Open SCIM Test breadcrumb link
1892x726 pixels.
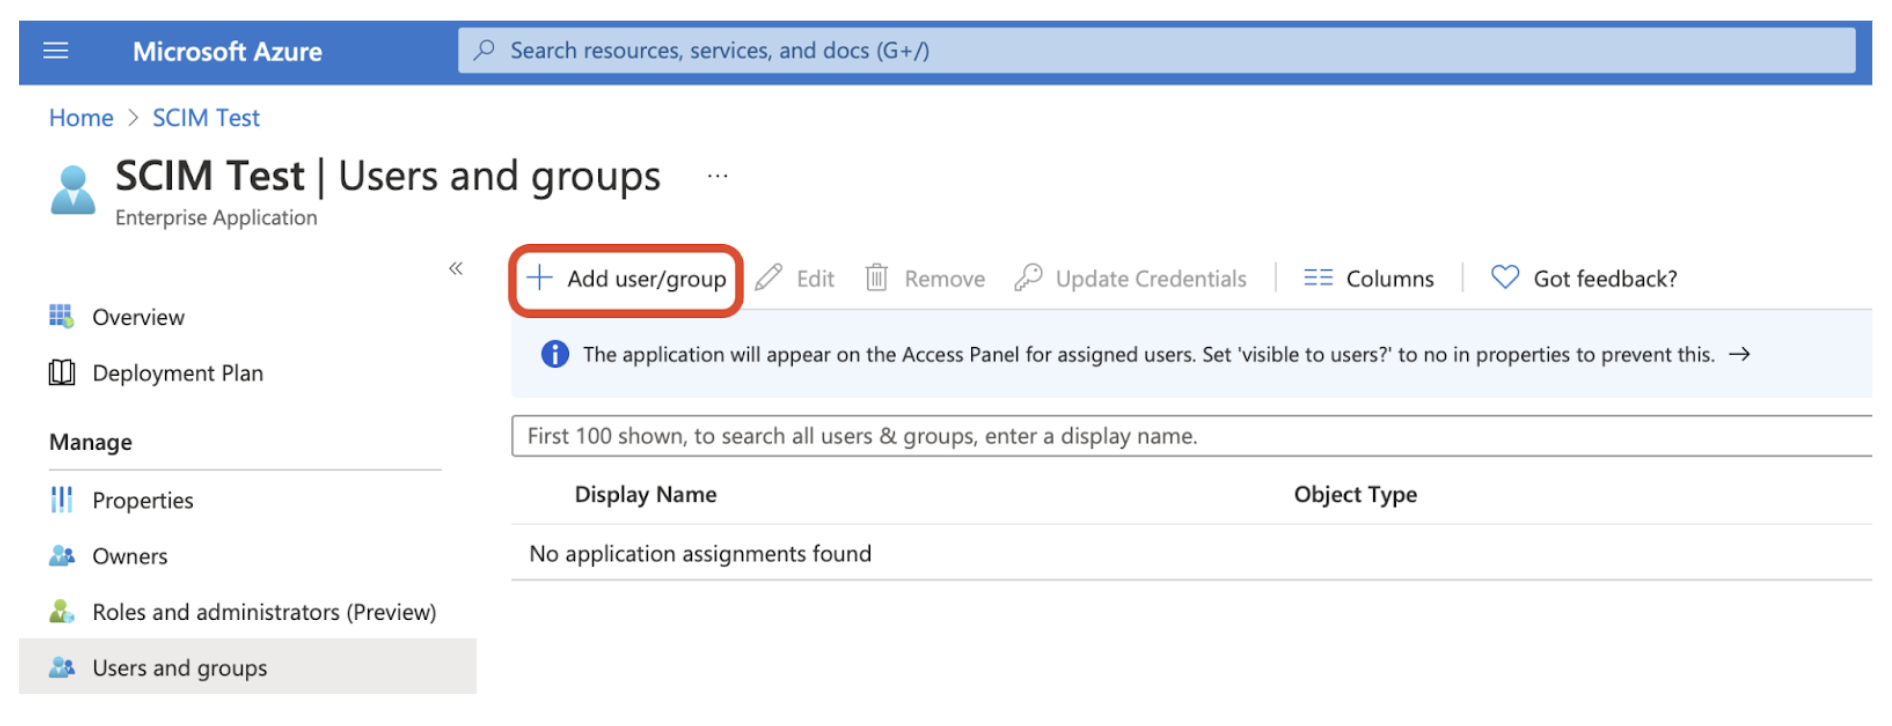[x=206, y=118]
